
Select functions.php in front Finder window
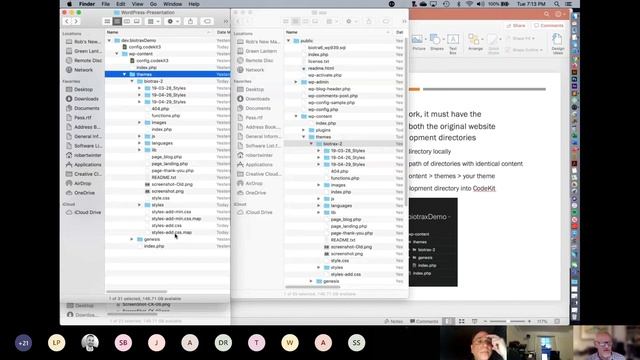click(x=166, y=116)
